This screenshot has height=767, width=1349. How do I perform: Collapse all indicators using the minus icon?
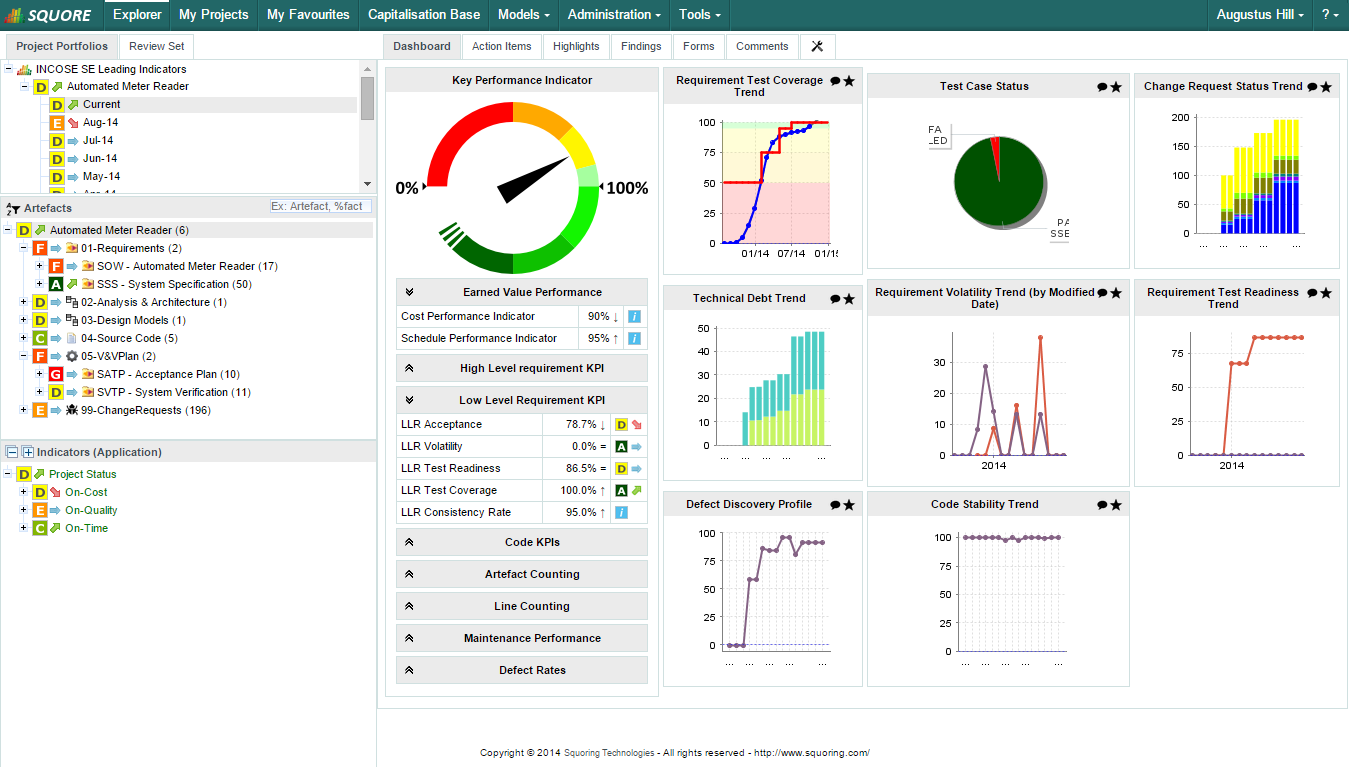coord(12,452)
